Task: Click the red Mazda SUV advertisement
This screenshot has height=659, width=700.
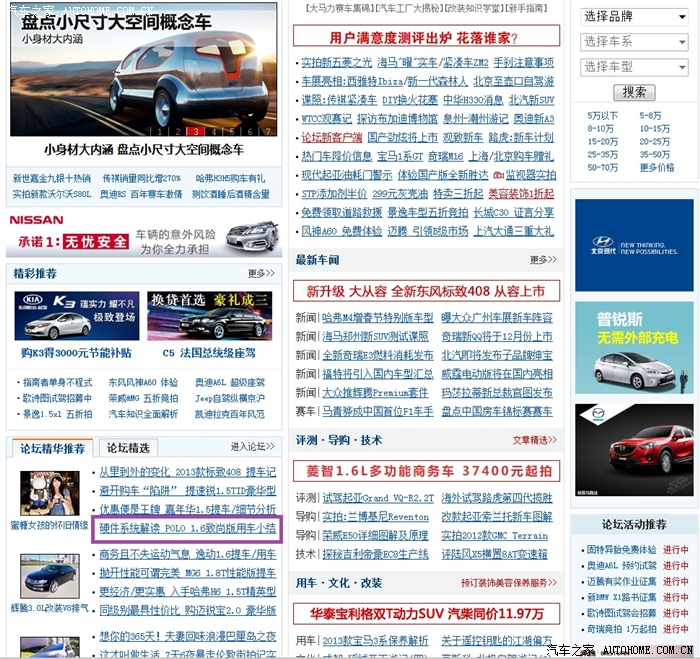Action: coord(633,450)
